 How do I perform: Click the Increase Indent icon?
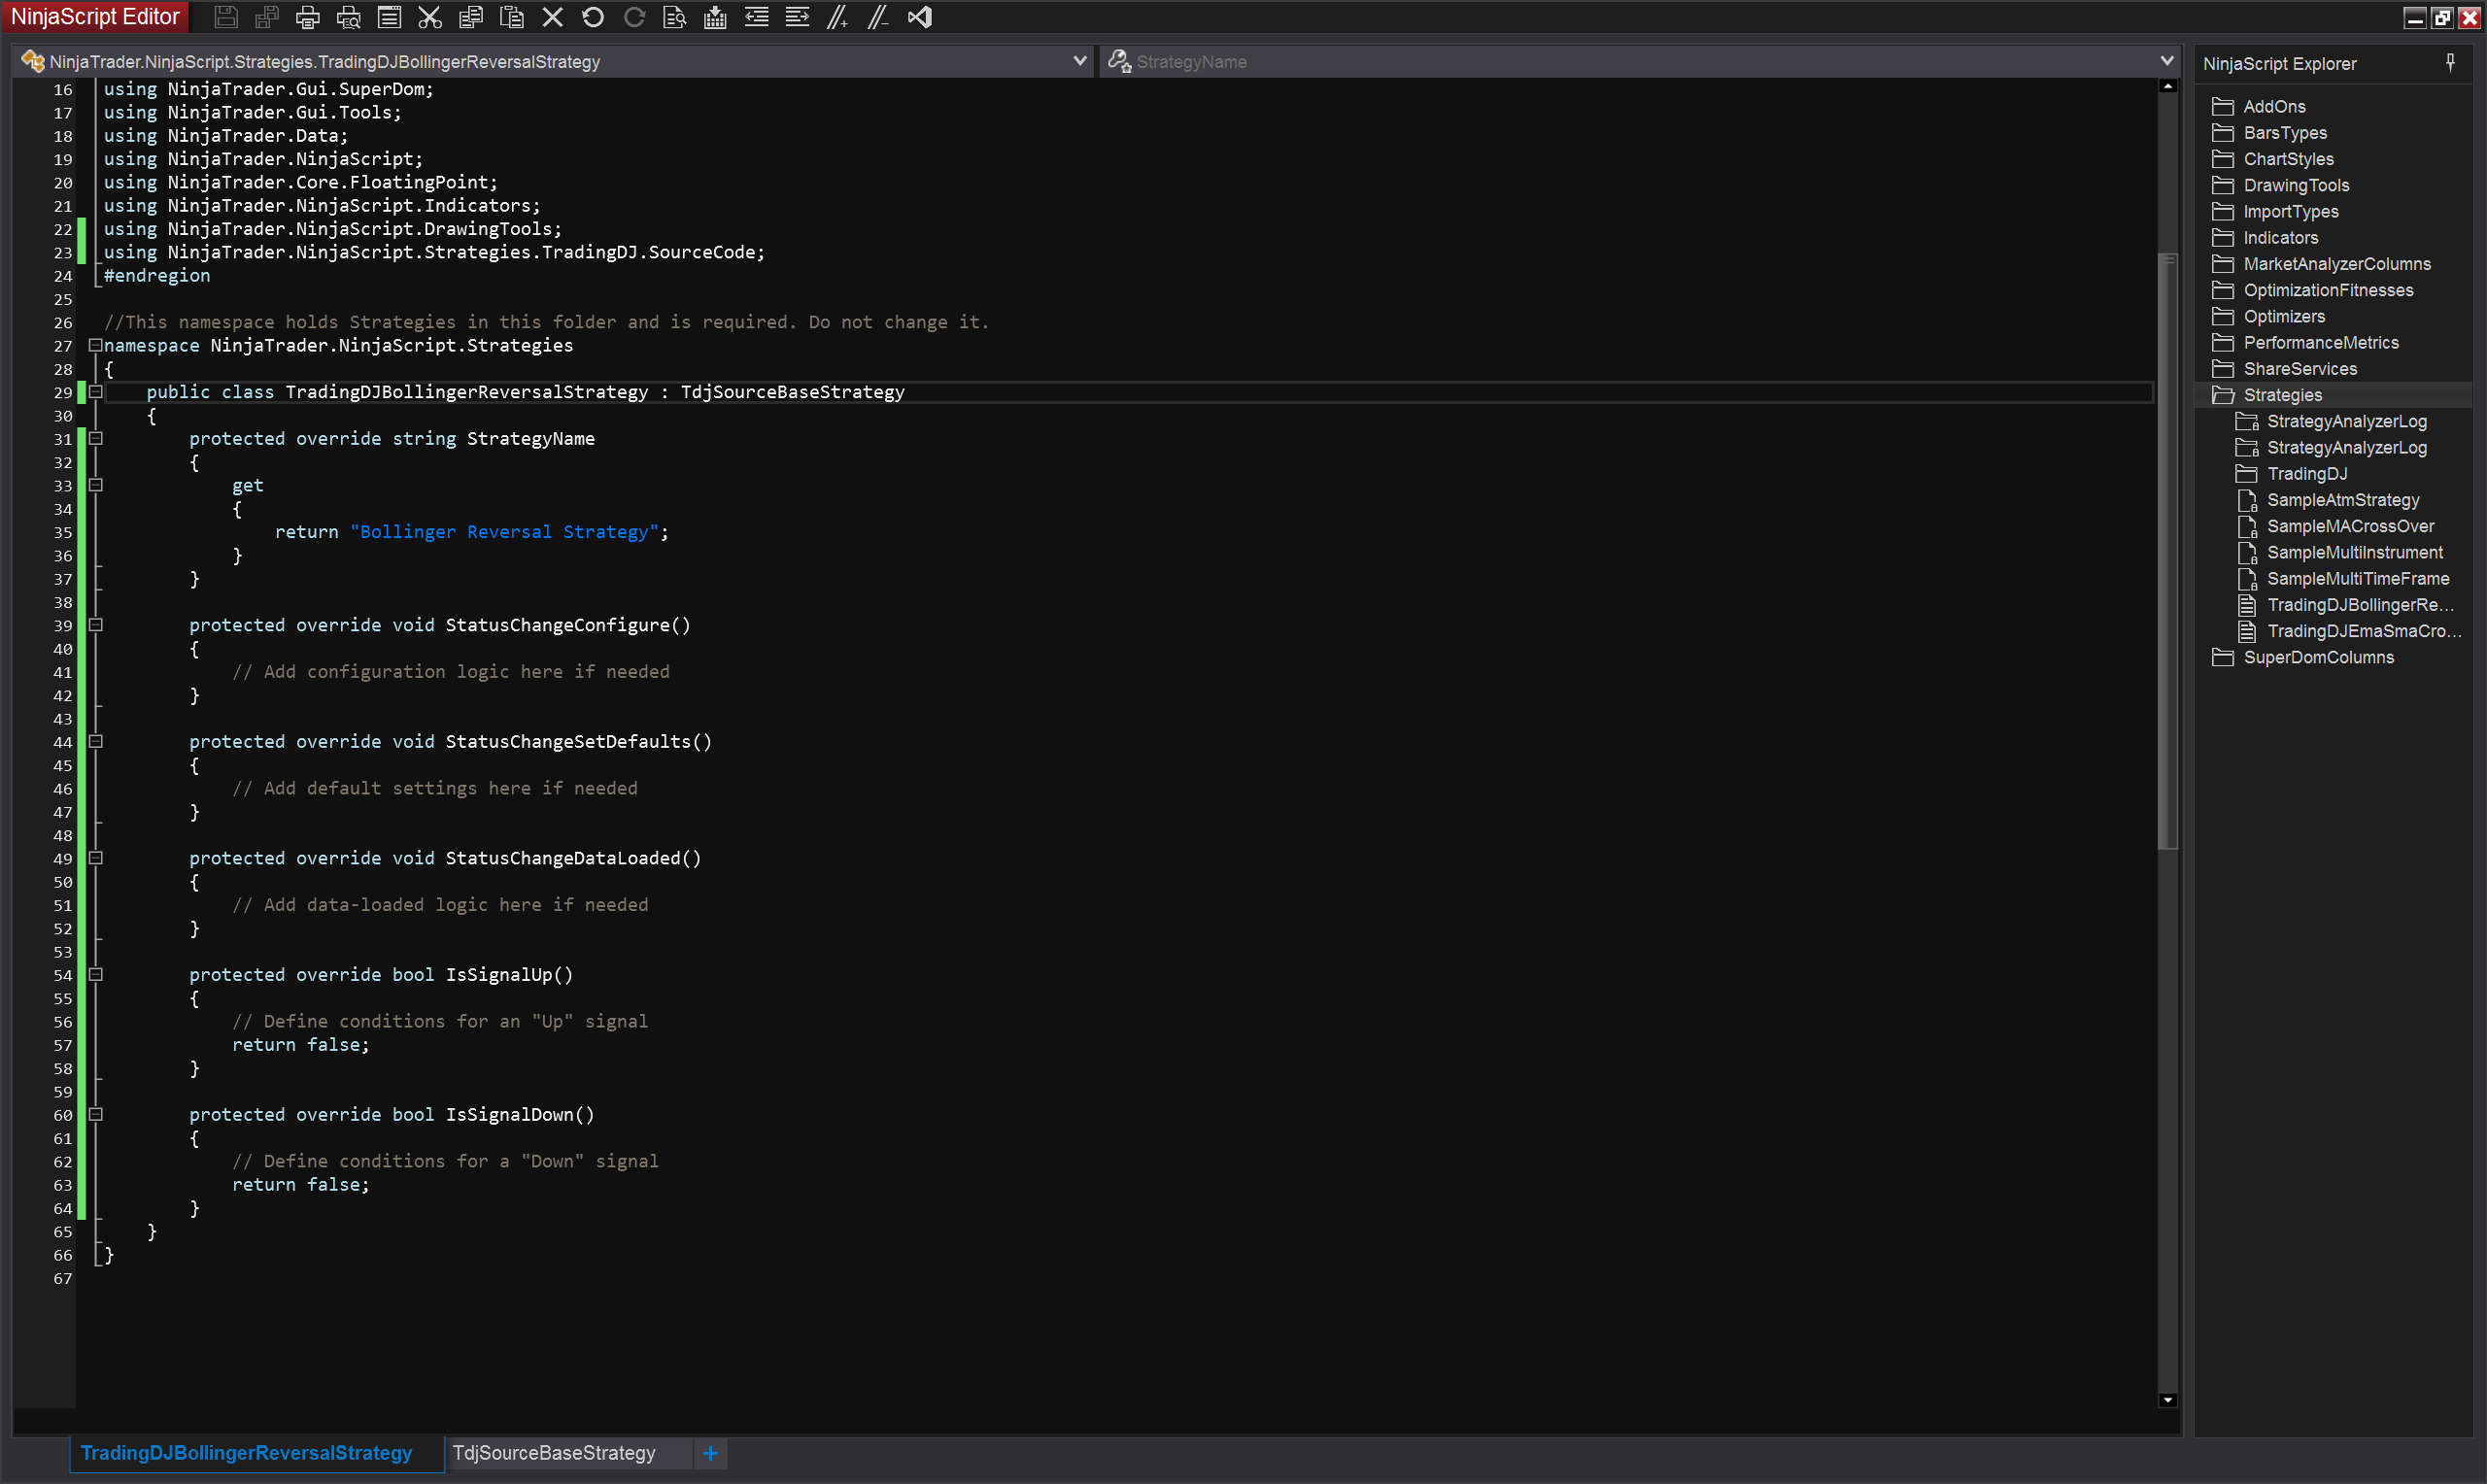tap(797, 17)
